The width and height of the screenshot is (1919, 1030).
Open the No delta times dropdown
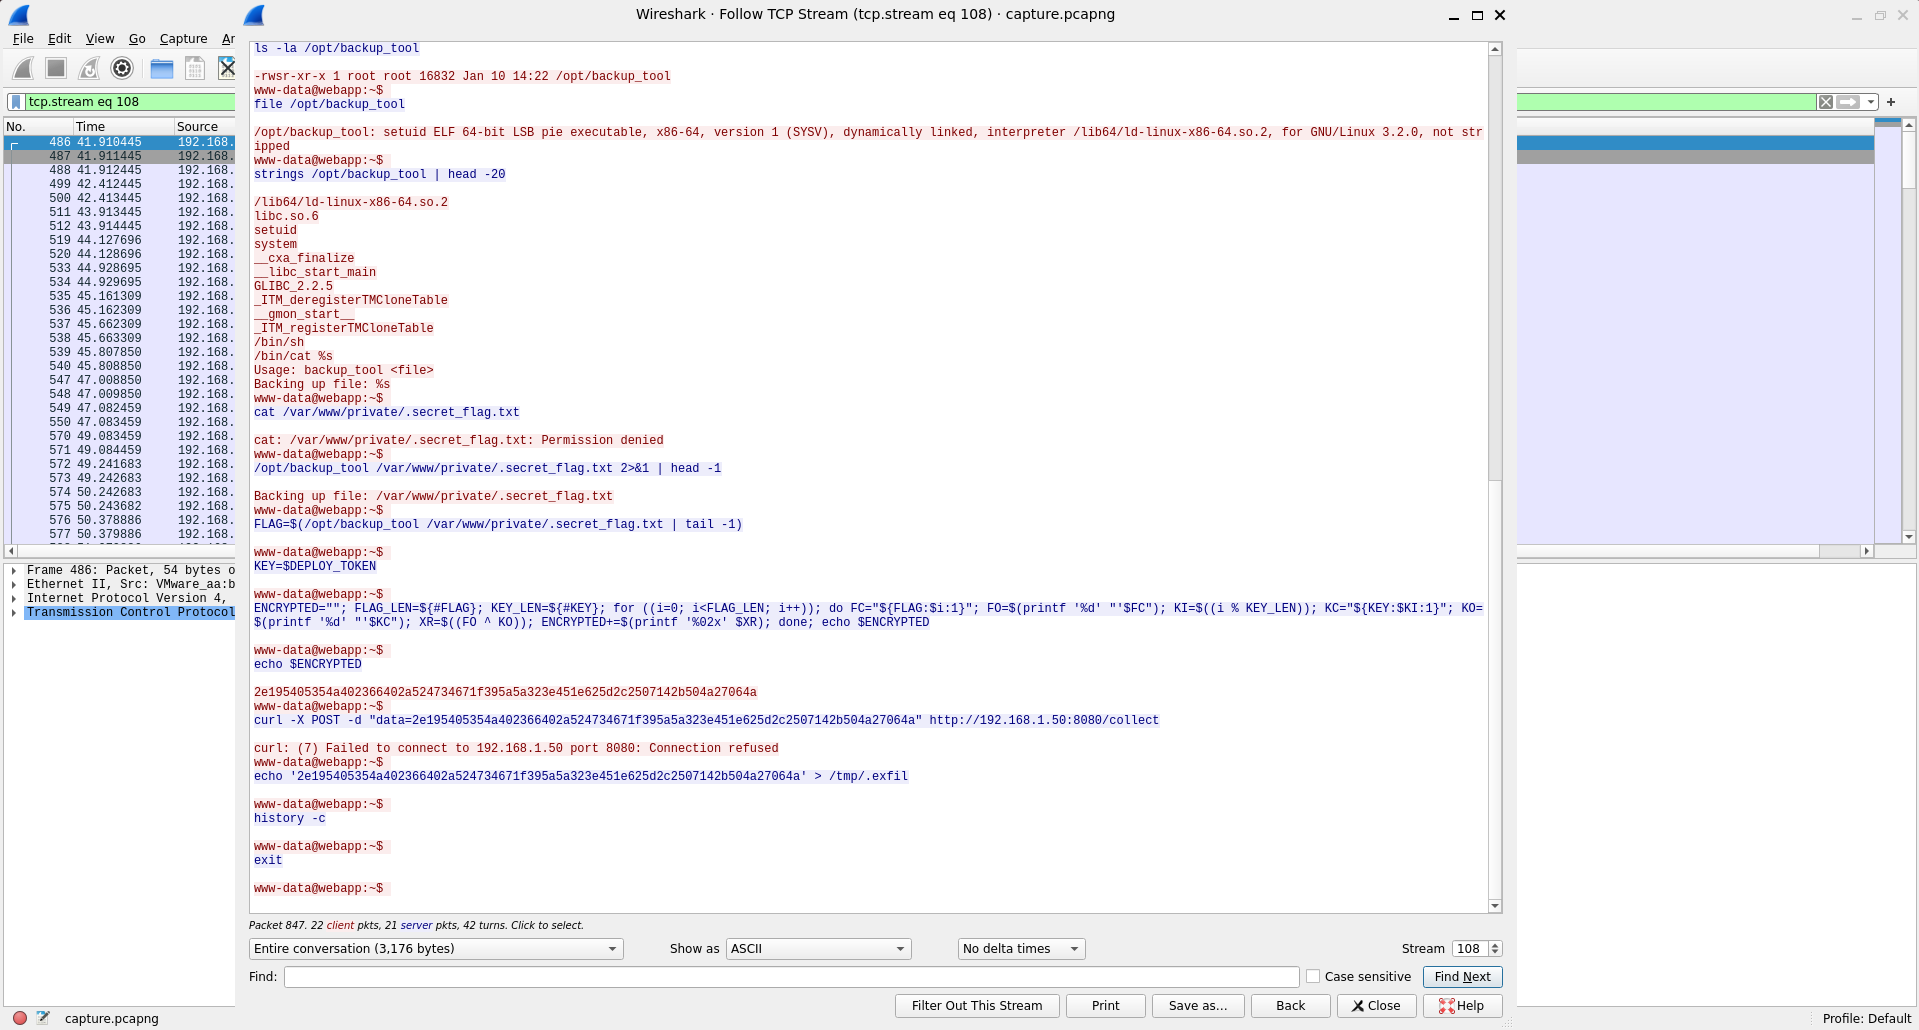pos(1021,949)
